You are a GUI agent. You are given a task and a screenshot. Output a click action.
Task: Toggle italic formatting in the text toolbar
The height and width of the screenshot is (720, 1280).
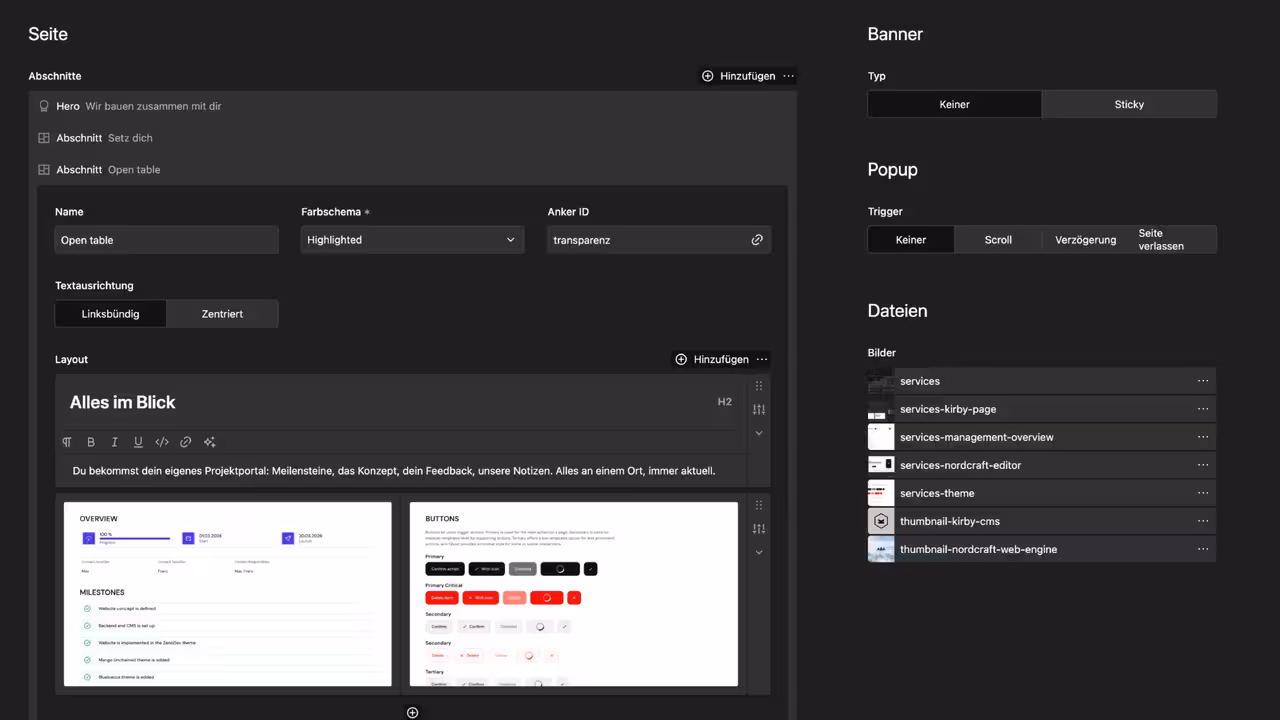click(x=114, y=442)
